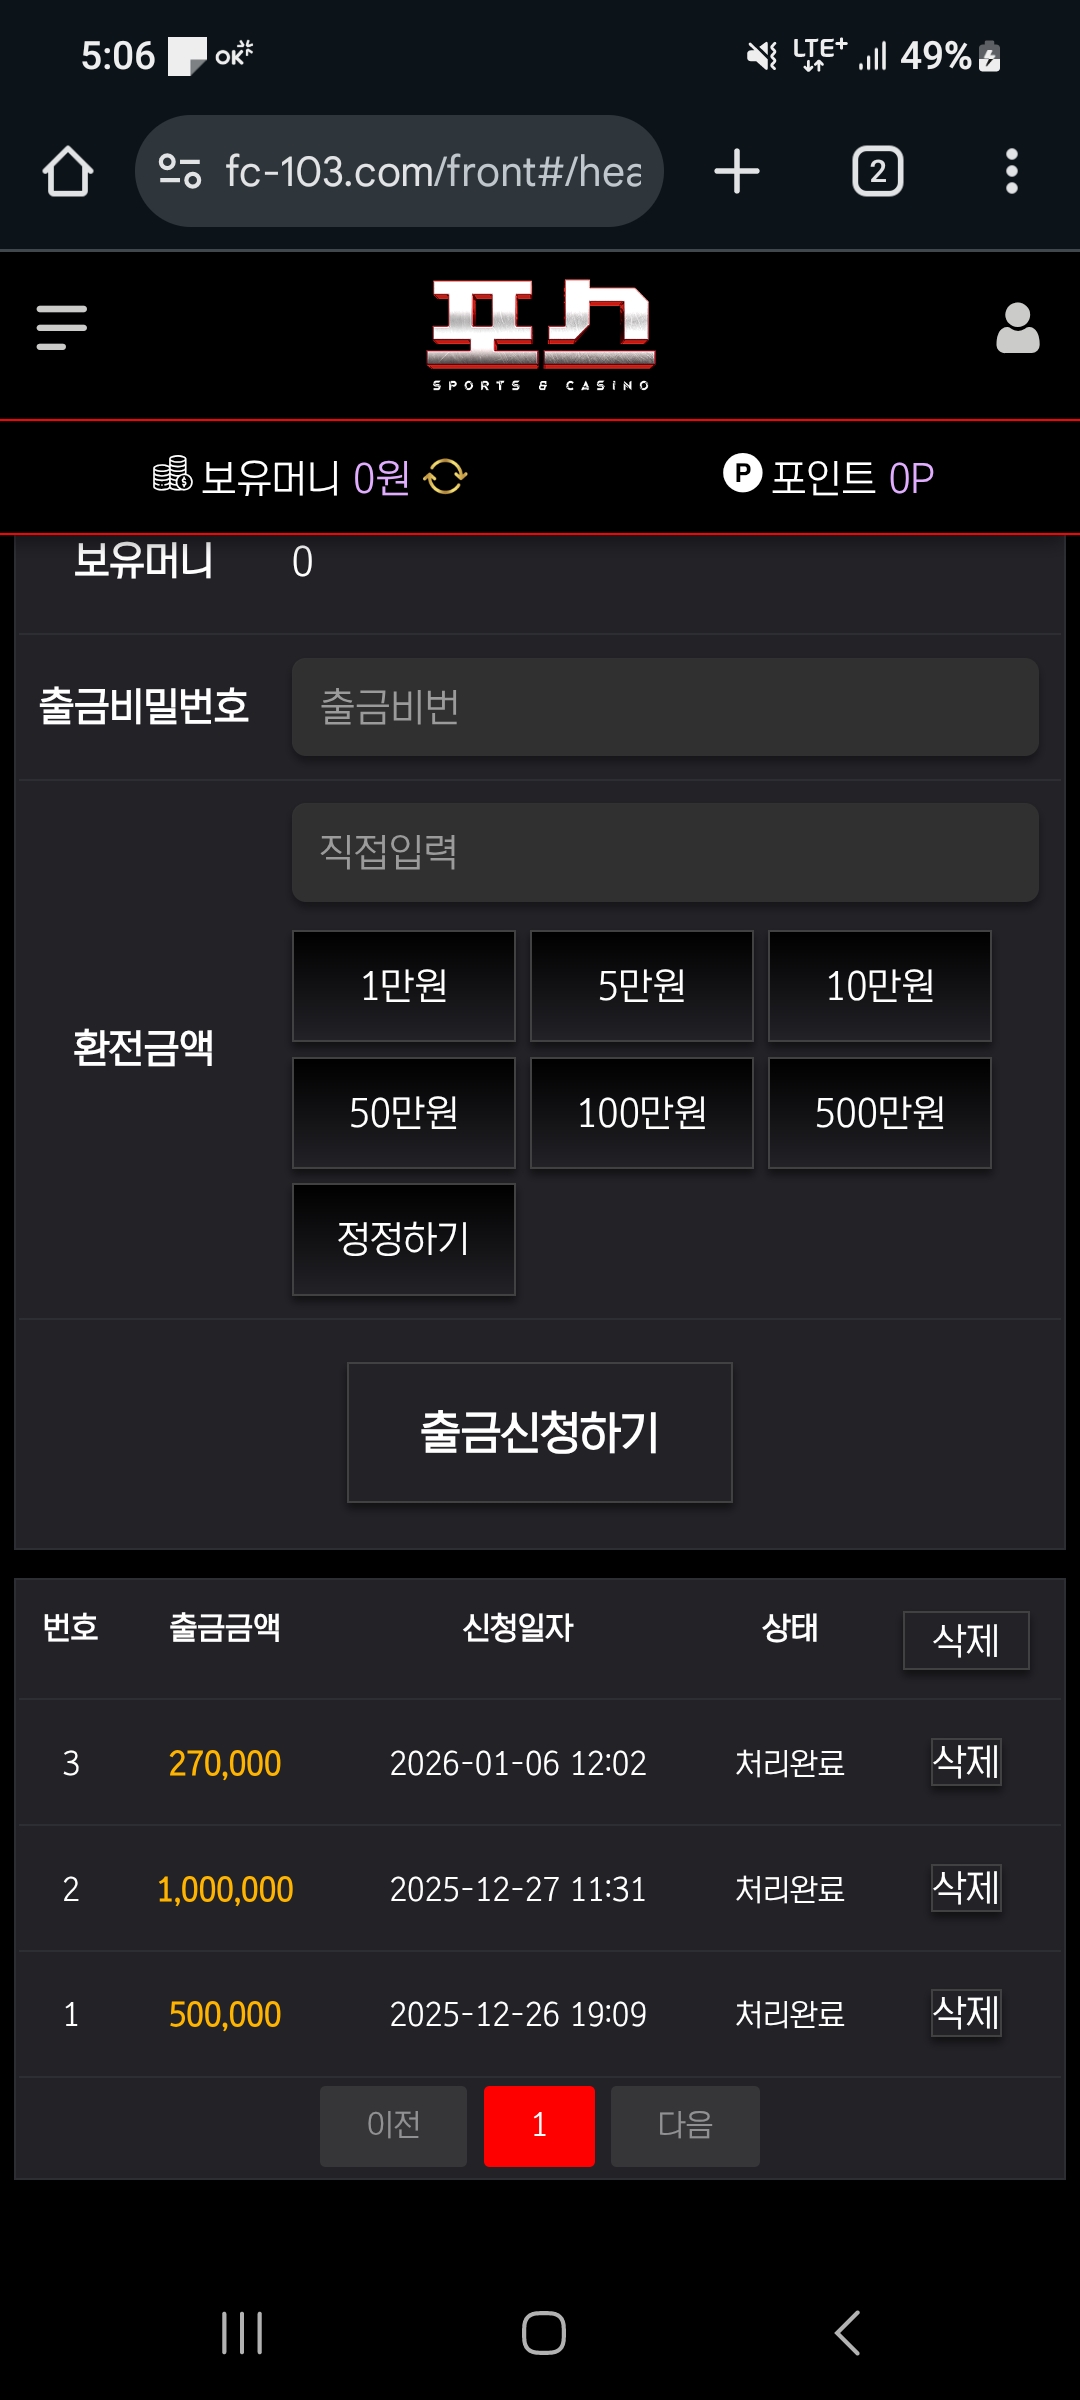
Task: Click the red site logo
Action: click(x=541, y=335)
